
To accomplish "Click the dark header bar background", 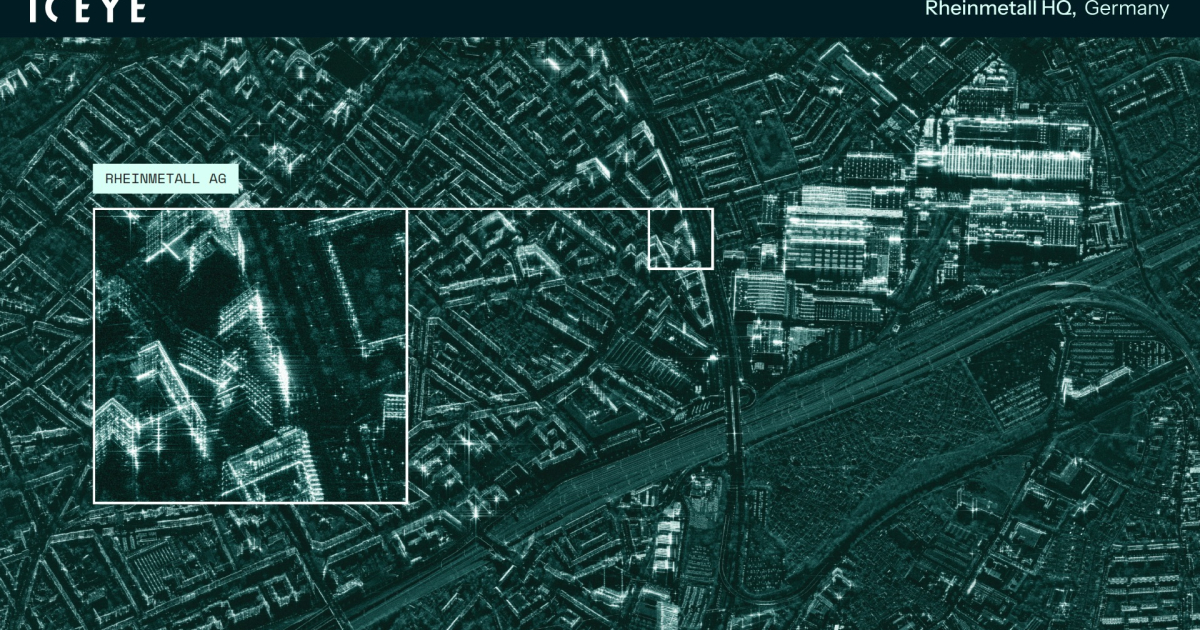I will pos(500,15).
